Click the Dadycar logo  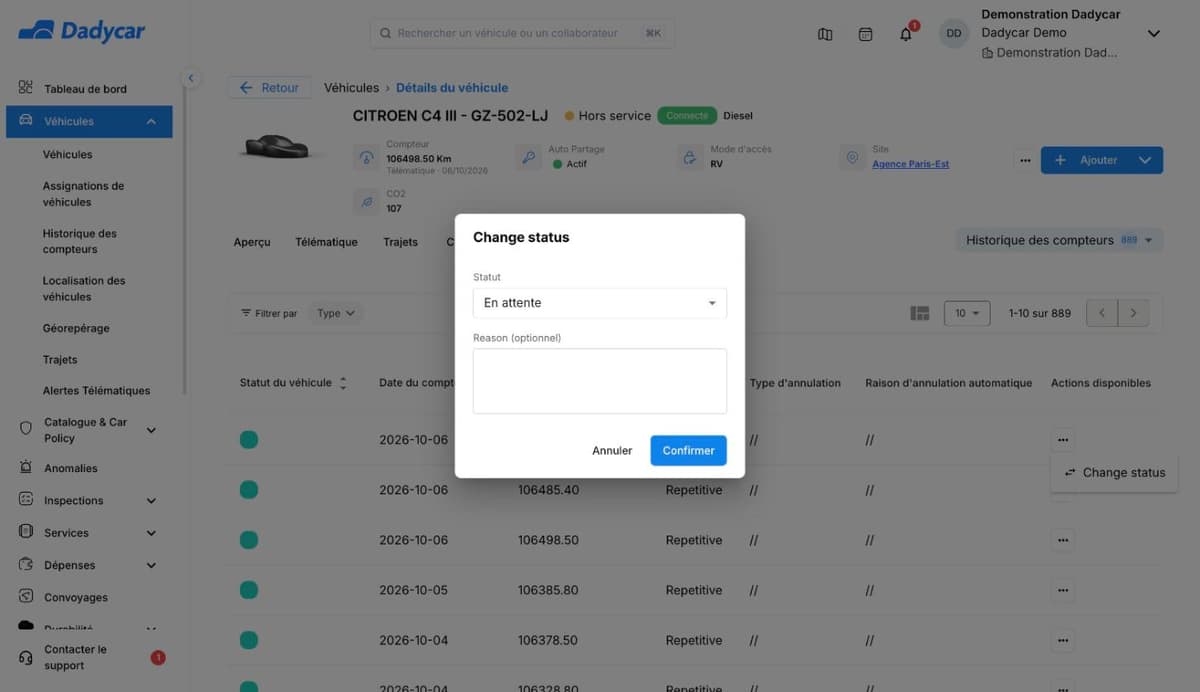coord(82,31)
